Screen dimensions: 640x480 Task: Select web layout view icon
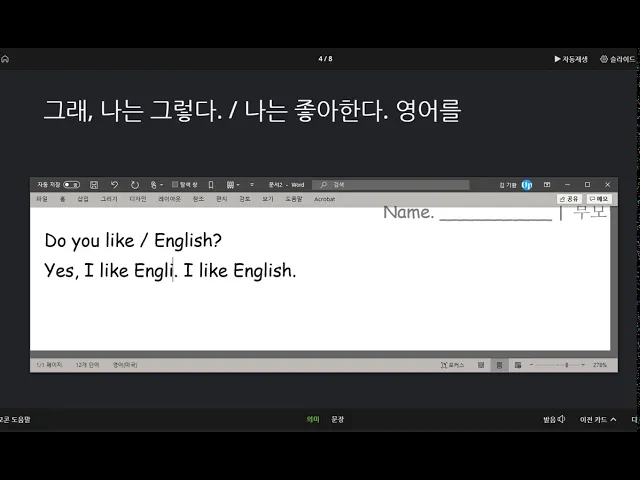pyautogui.click(x=518, y=365)
